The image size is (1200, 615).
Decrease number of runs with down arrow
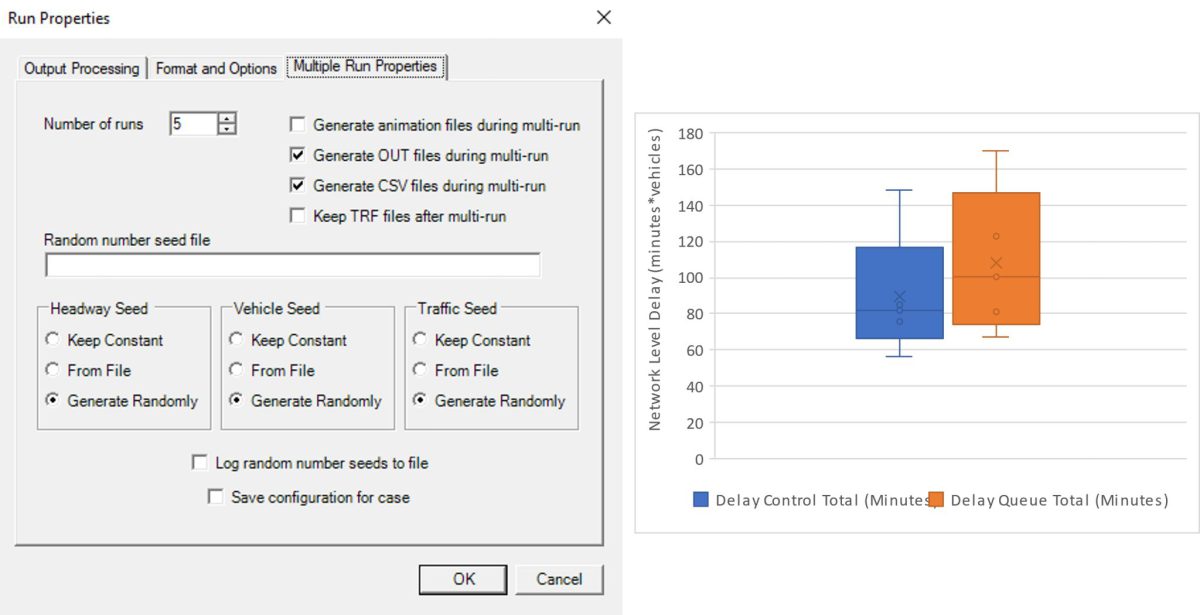(x=228, y=130)
